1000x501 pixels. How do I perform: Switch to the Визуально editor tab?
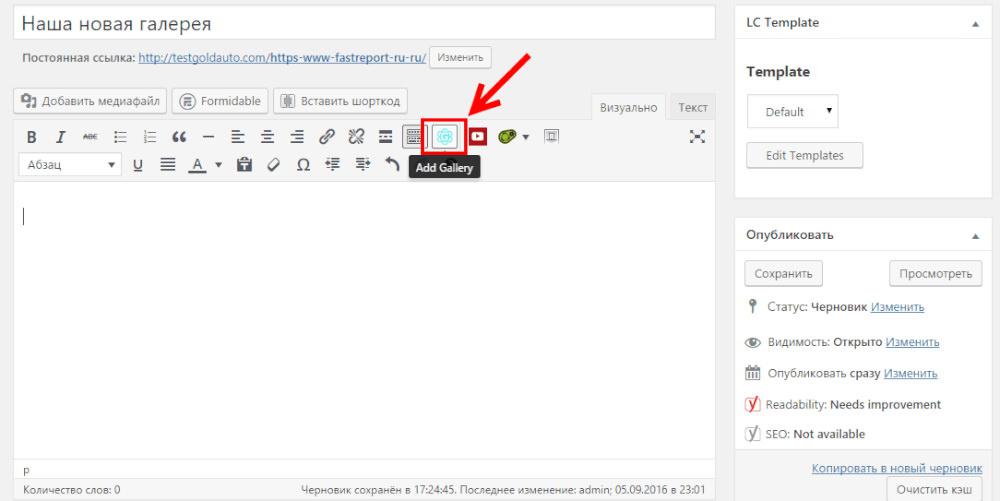pyautogui.click(x=629, y=108)
